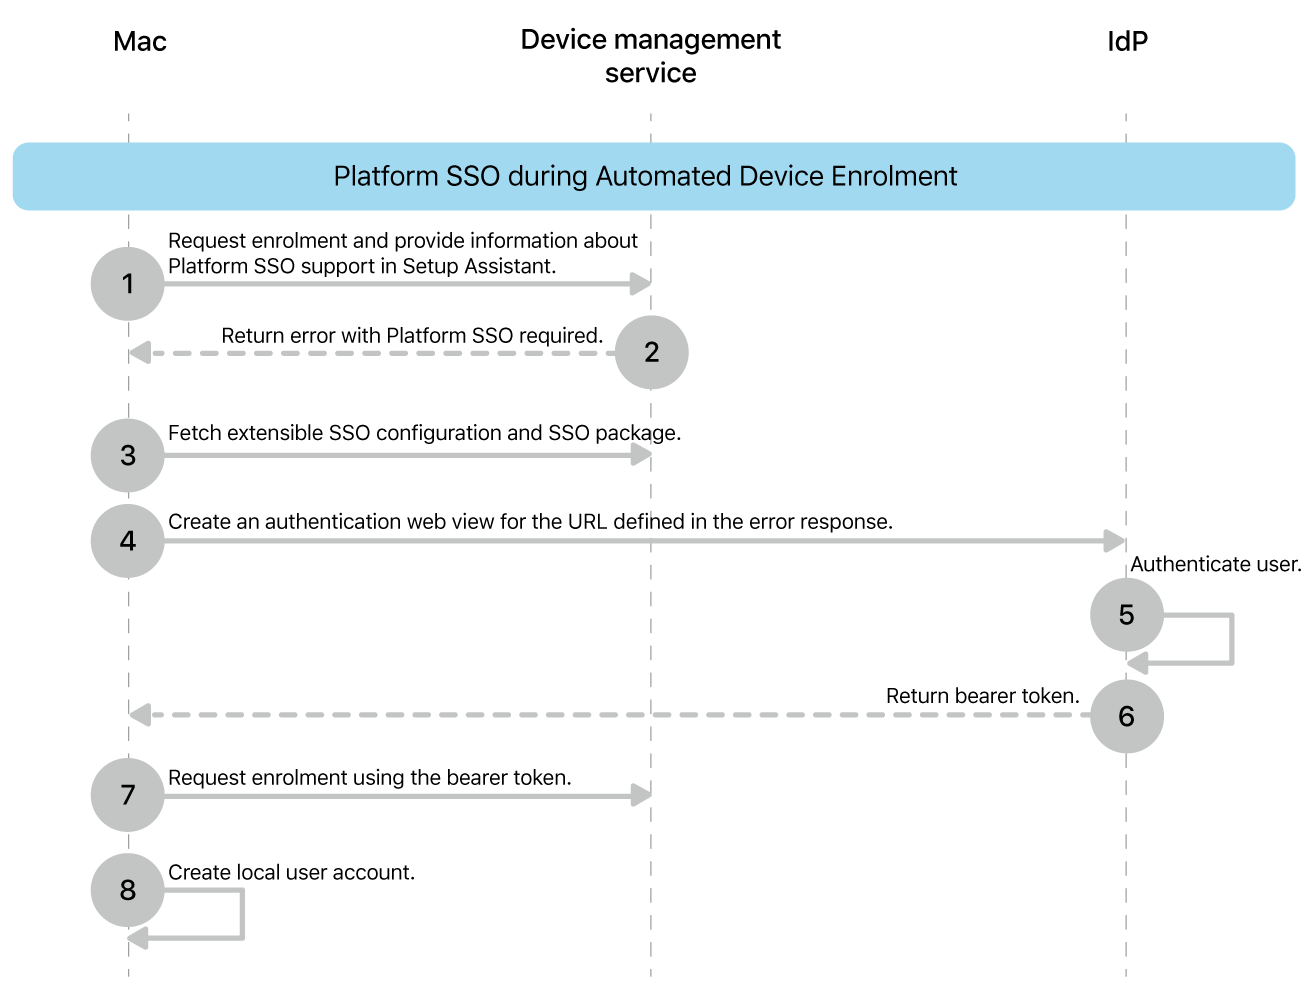The image size is (1303, 987).
Task: Click the step 8 numbered circle
Action: 128,890
